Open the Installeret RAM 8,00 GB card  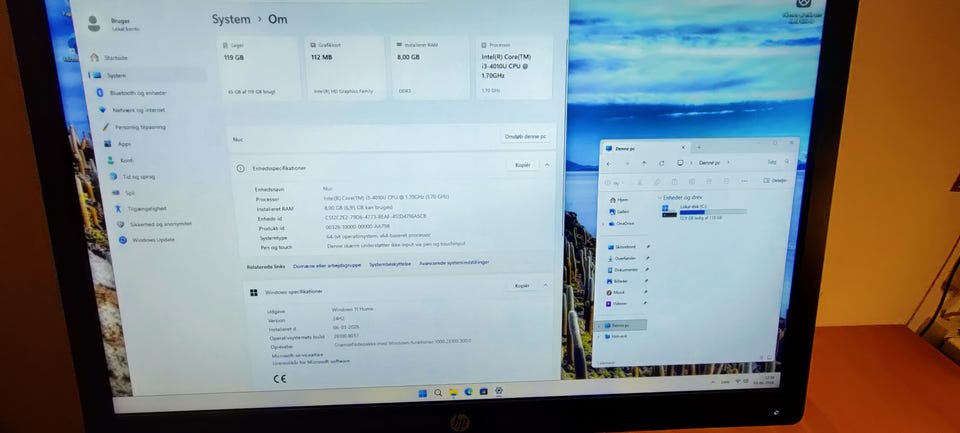point(430,68)
